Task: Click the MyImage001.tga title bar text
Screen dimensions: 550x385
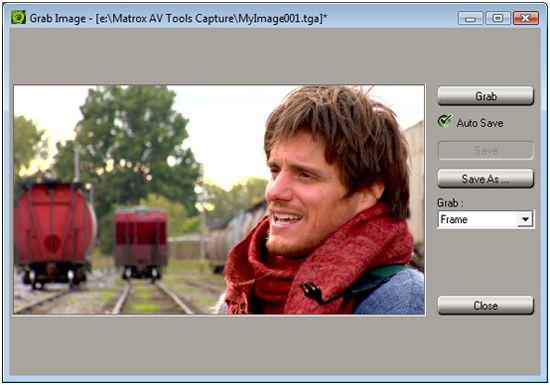Action: (279, 18)
